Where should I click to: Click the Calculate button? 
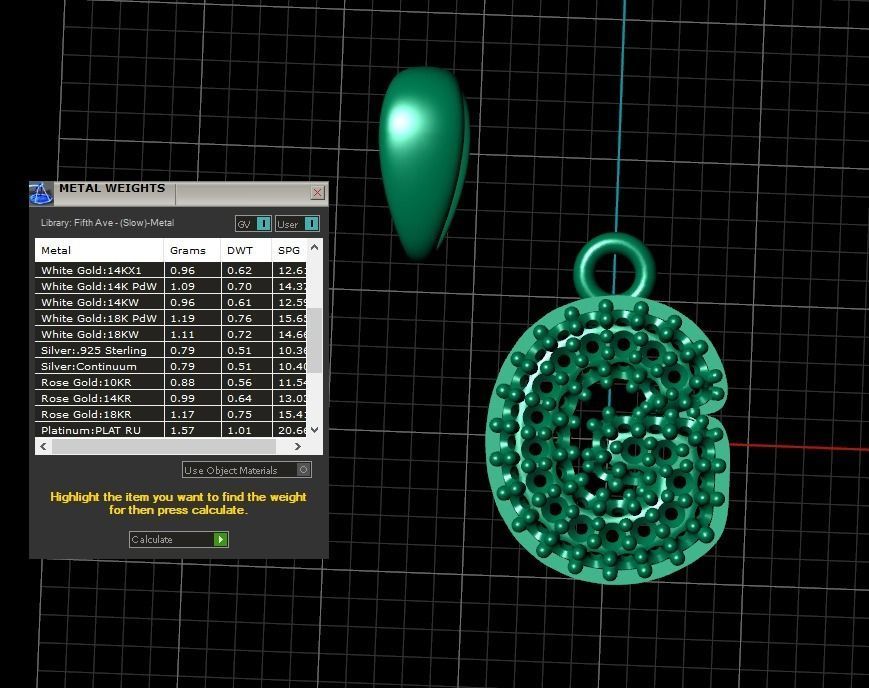coord(178,539)
